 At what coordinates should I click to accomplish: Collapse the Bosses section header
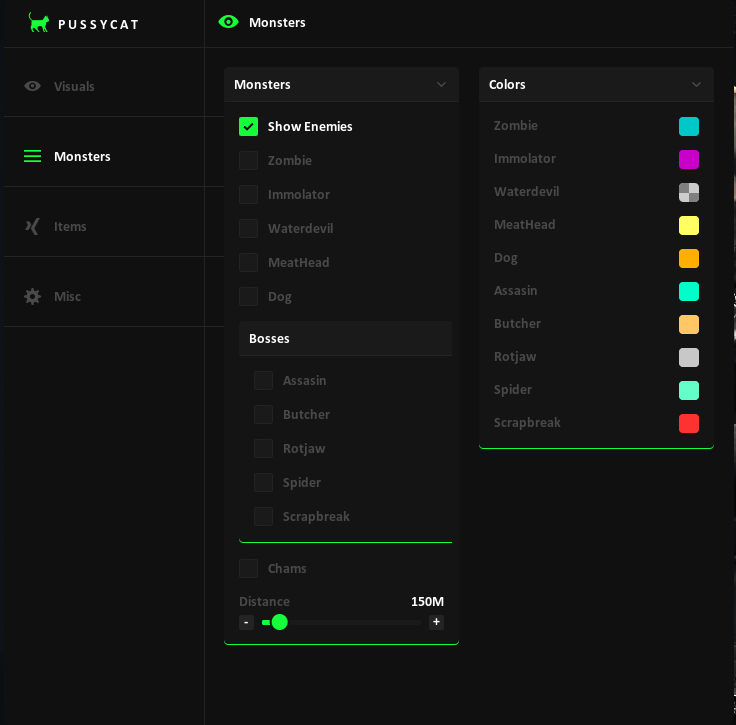[345, 339]
